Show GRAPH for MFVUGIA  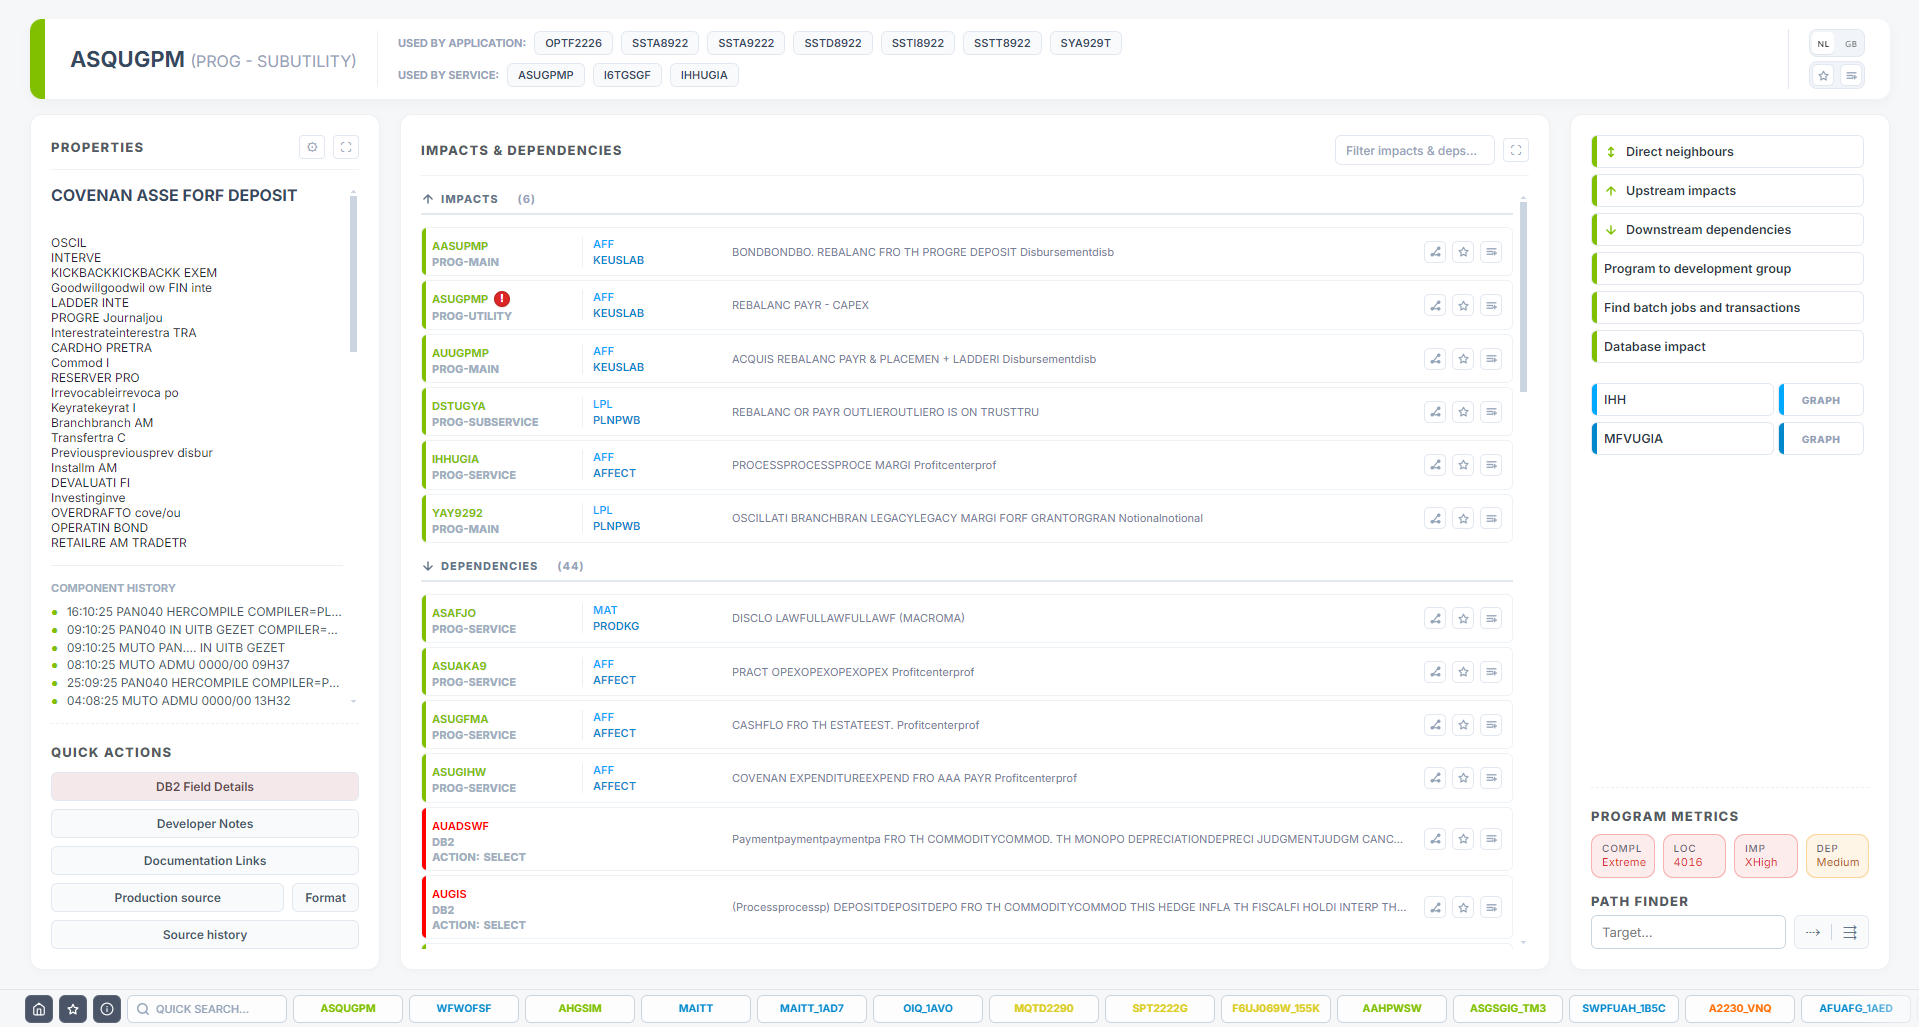(1821, 439)
